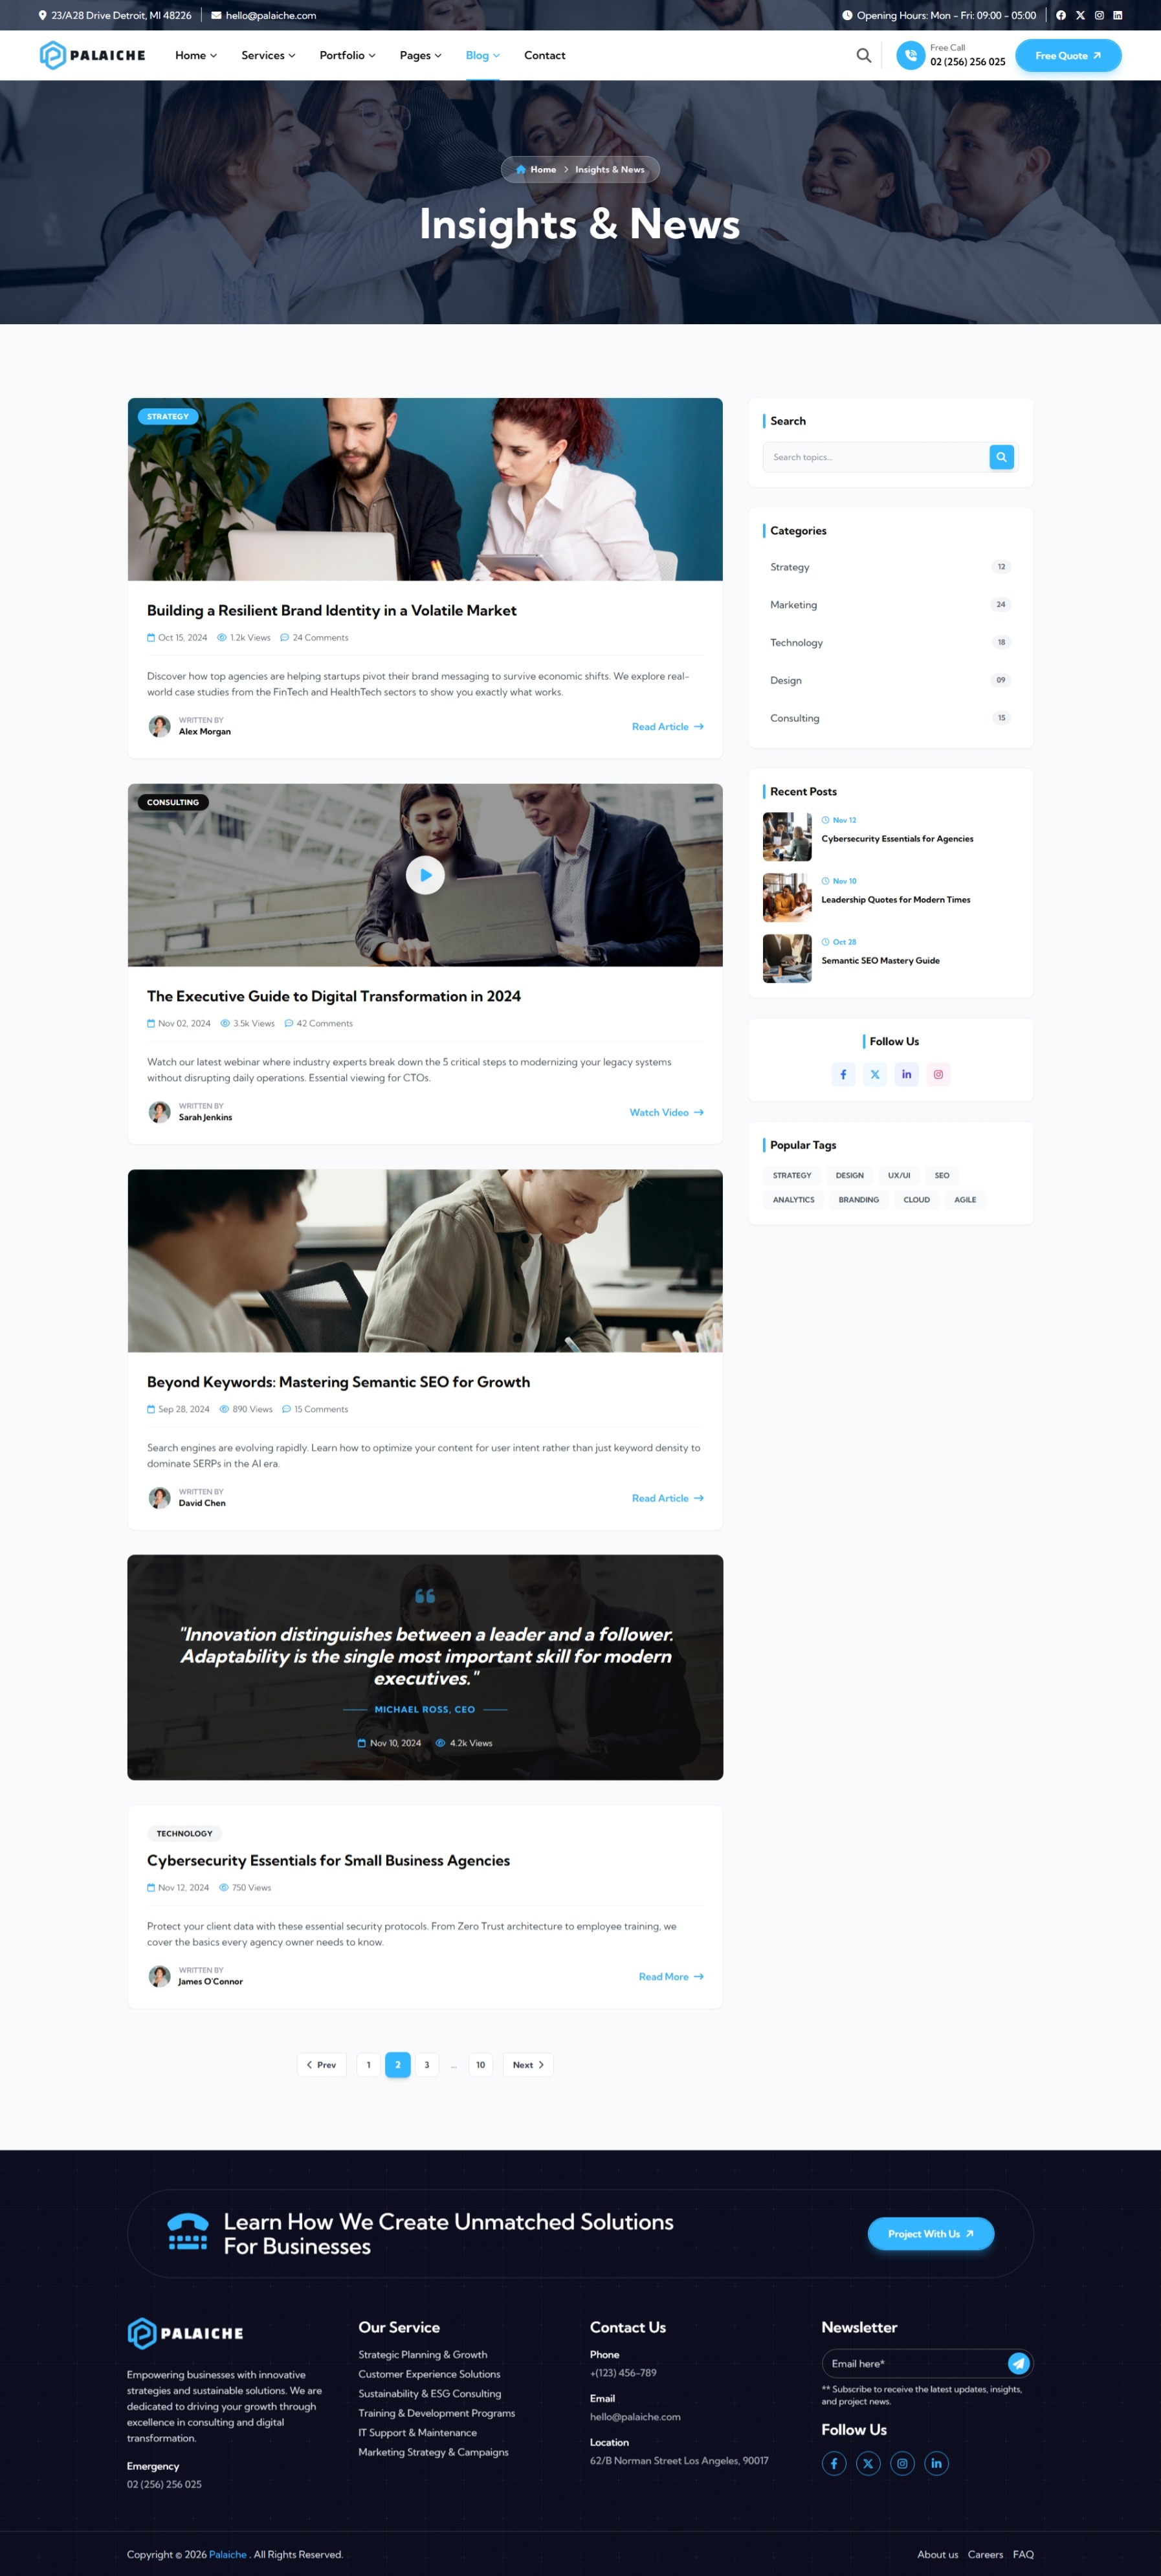Click David Chen's author avatar
The height and width of the screenshot is (2576, 1161).
point(160,1498)
